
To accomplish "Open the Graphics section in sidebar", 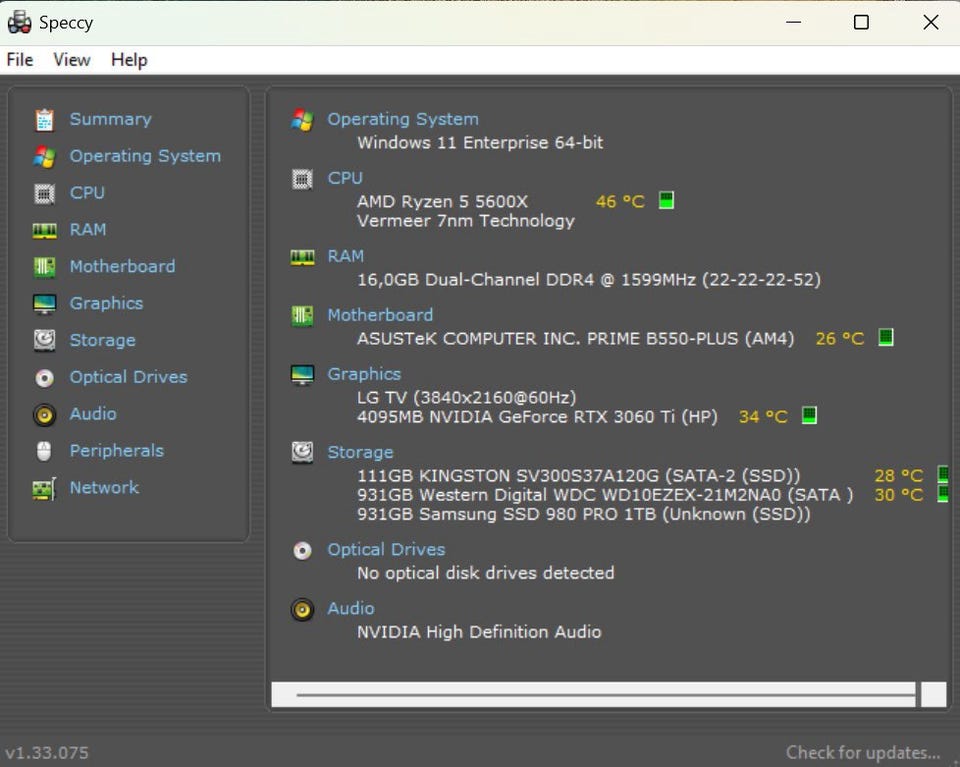I will (x=106, y=303).
